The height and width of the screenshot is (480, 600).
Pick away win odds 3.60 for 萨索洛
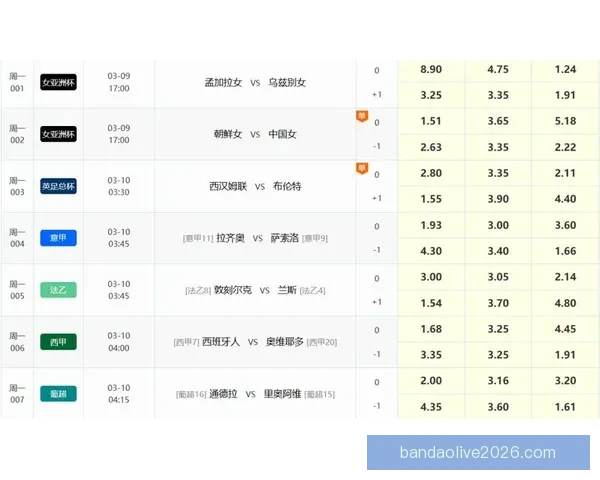pos(565,225)
